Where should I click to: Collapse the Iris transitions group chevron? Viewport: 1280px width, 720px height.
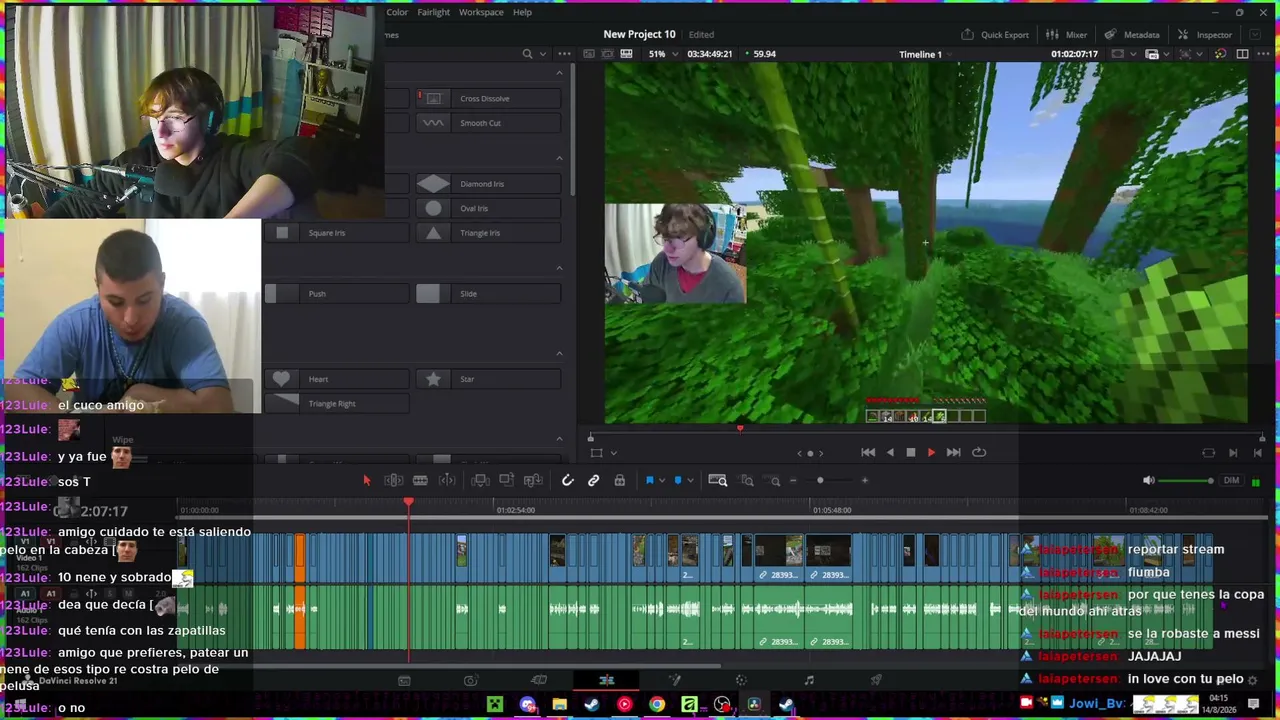point(559,158)
